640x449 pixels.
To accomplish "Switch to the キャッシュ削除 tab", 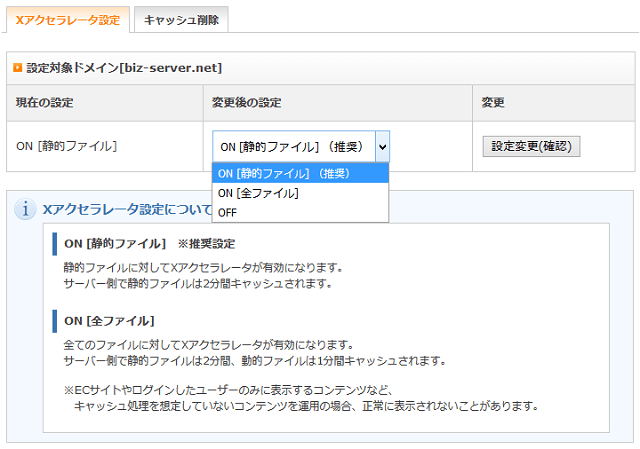I will click(181, 20).
